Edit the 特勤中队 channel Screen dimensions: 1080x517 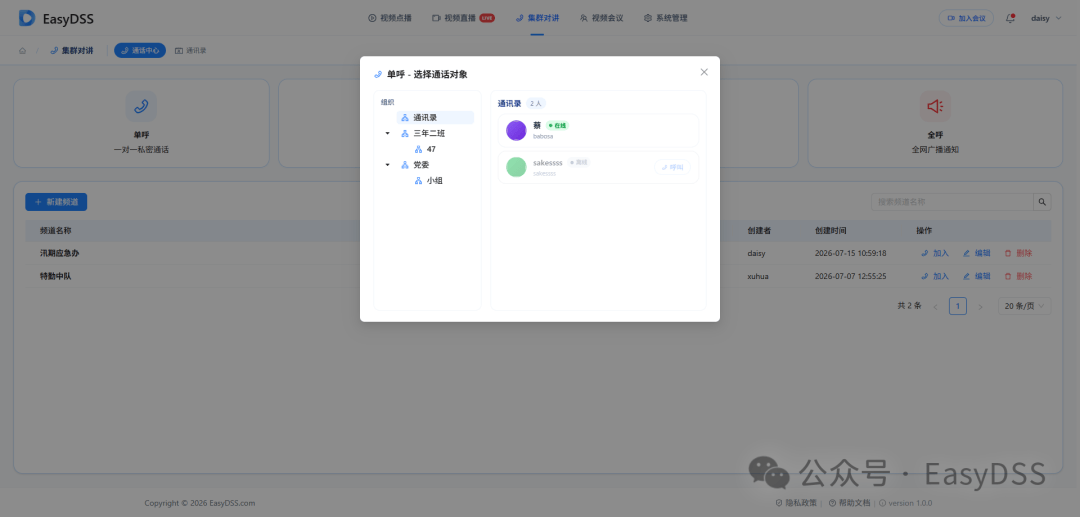click(x=977, y=276)
